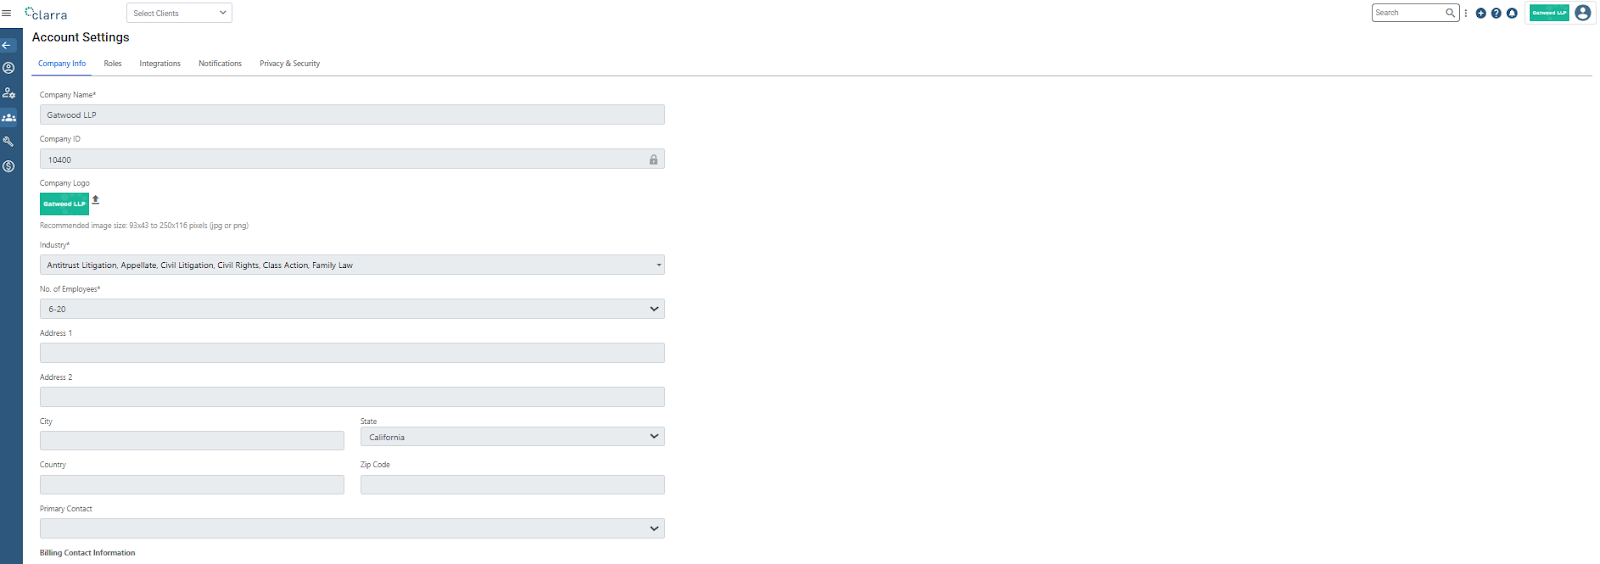Expand the Primary Contact dropdown

[352, 528]
